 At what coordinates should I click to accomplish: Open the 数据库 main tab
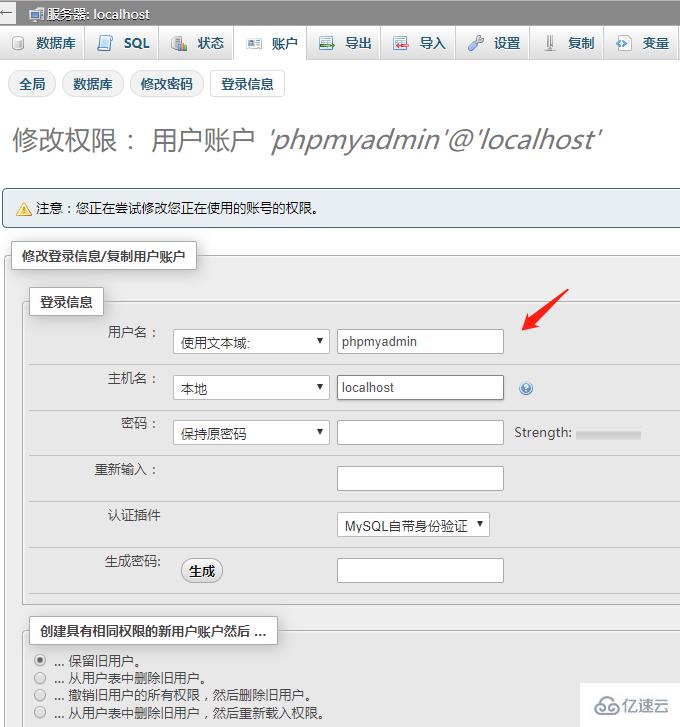tap(42, 43)
